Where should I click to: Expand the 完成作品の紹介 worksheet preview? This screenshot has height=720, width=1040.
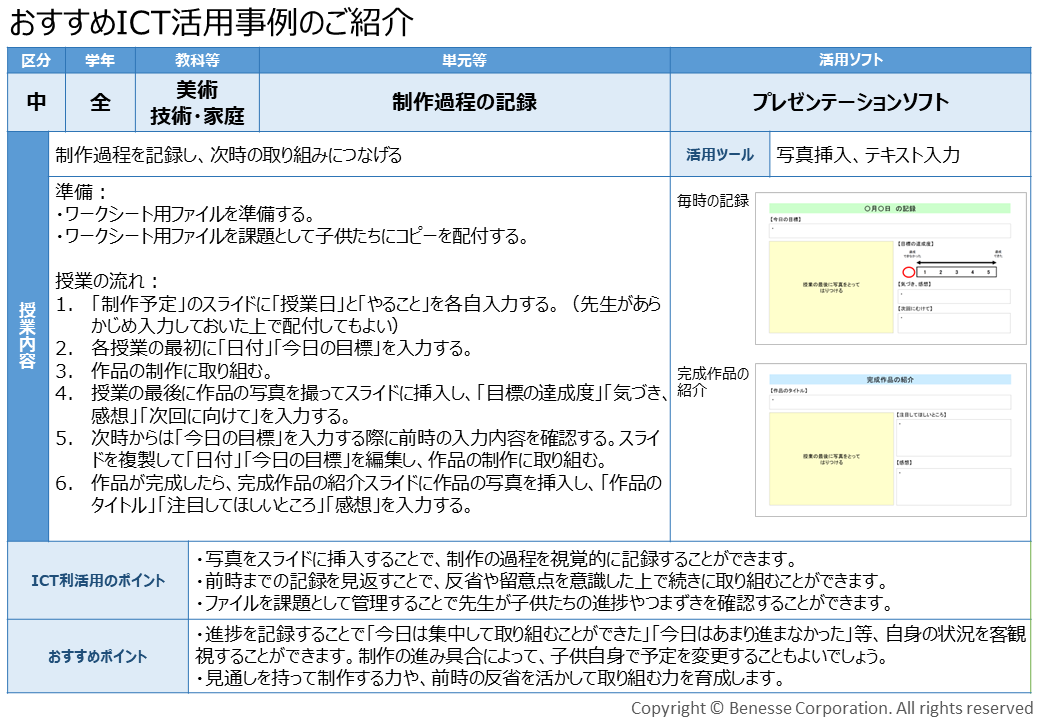pos(890,440)
